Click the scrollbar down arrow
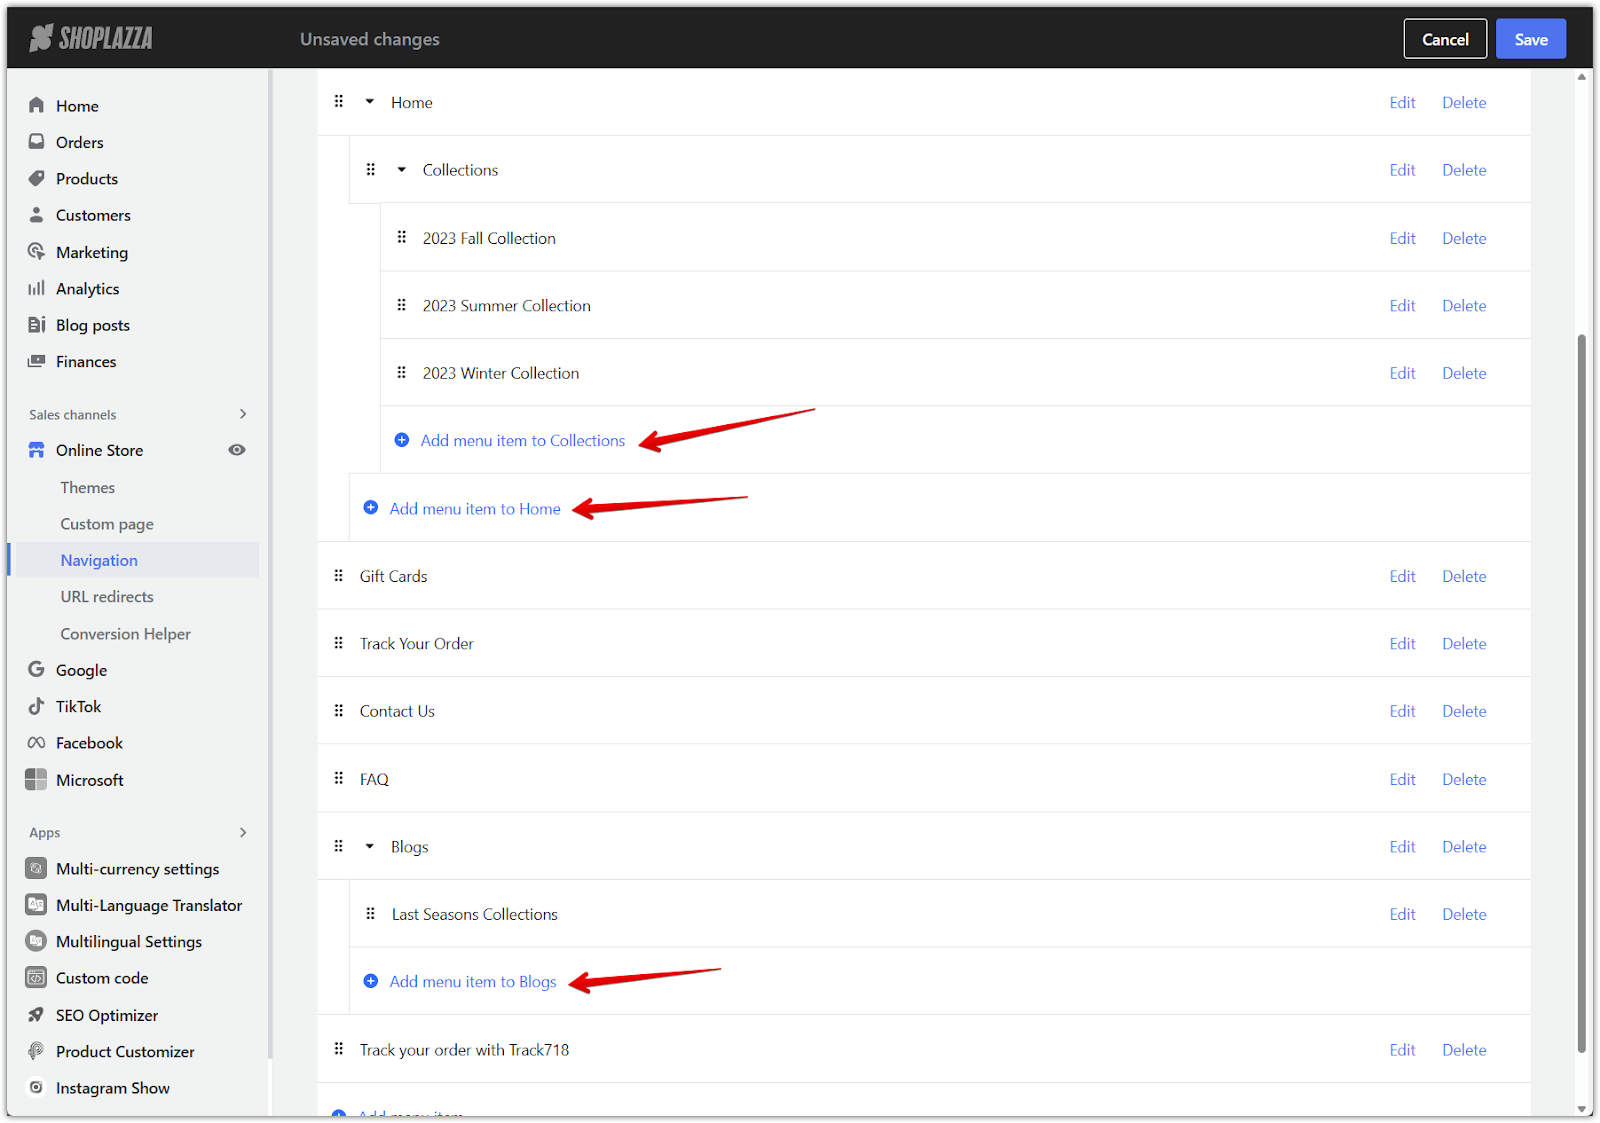 point(1581,1108)
